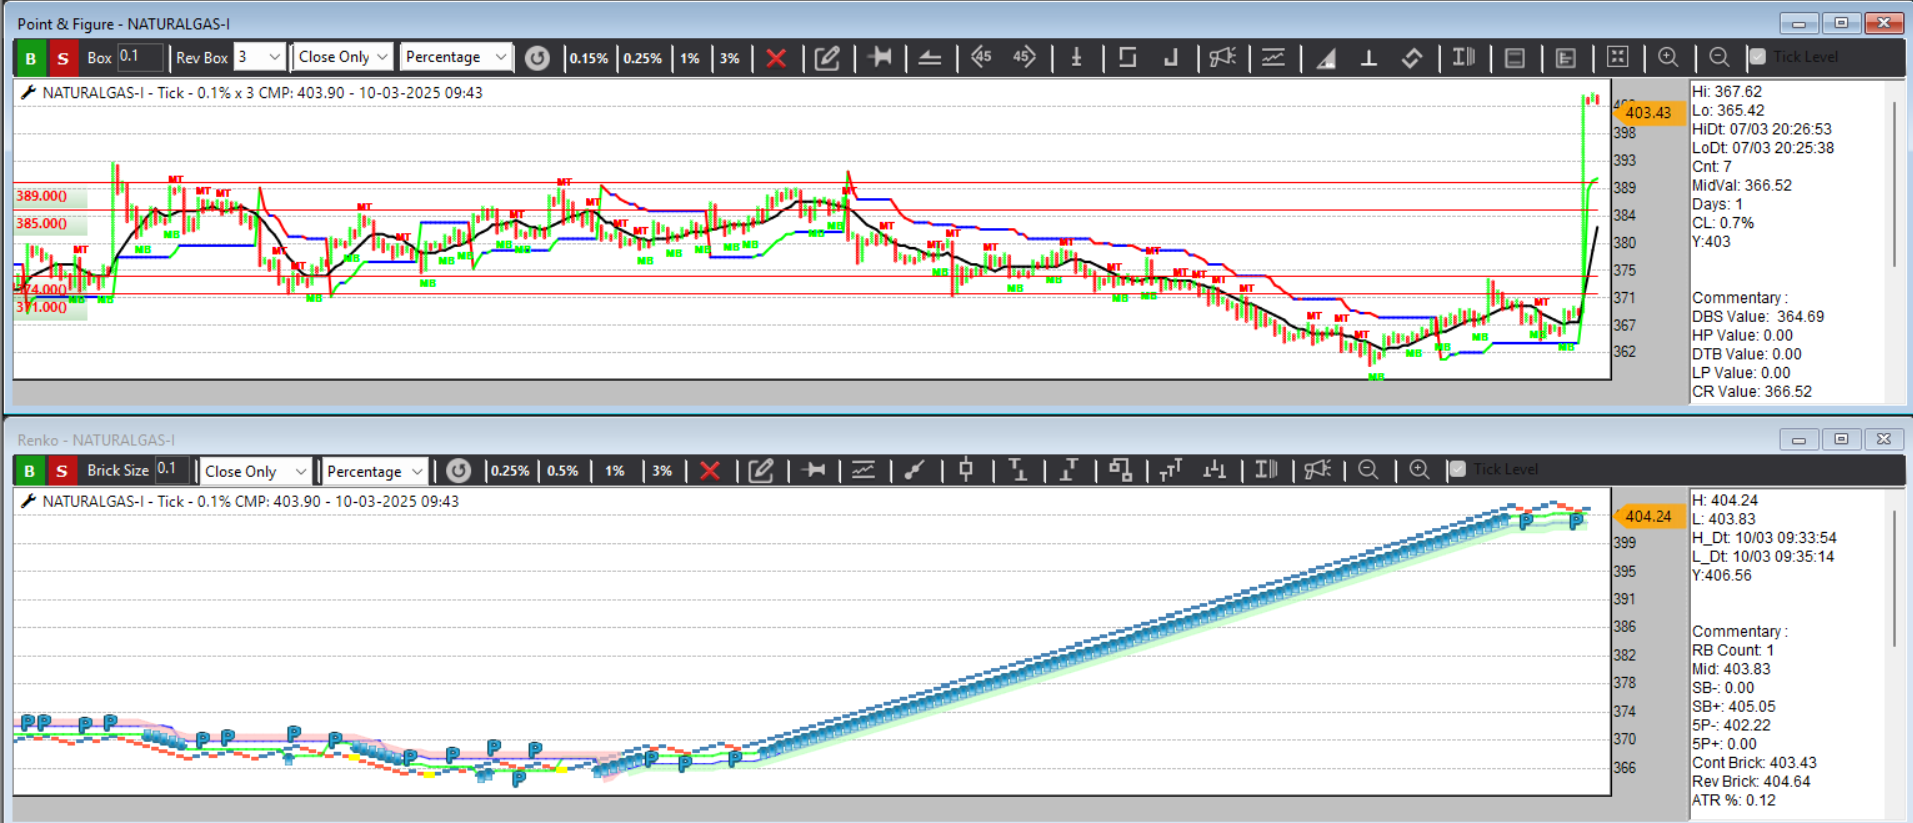Click red X delete icon in Renko toolbar
The image size is (1913, 823).
coord(710,471)
